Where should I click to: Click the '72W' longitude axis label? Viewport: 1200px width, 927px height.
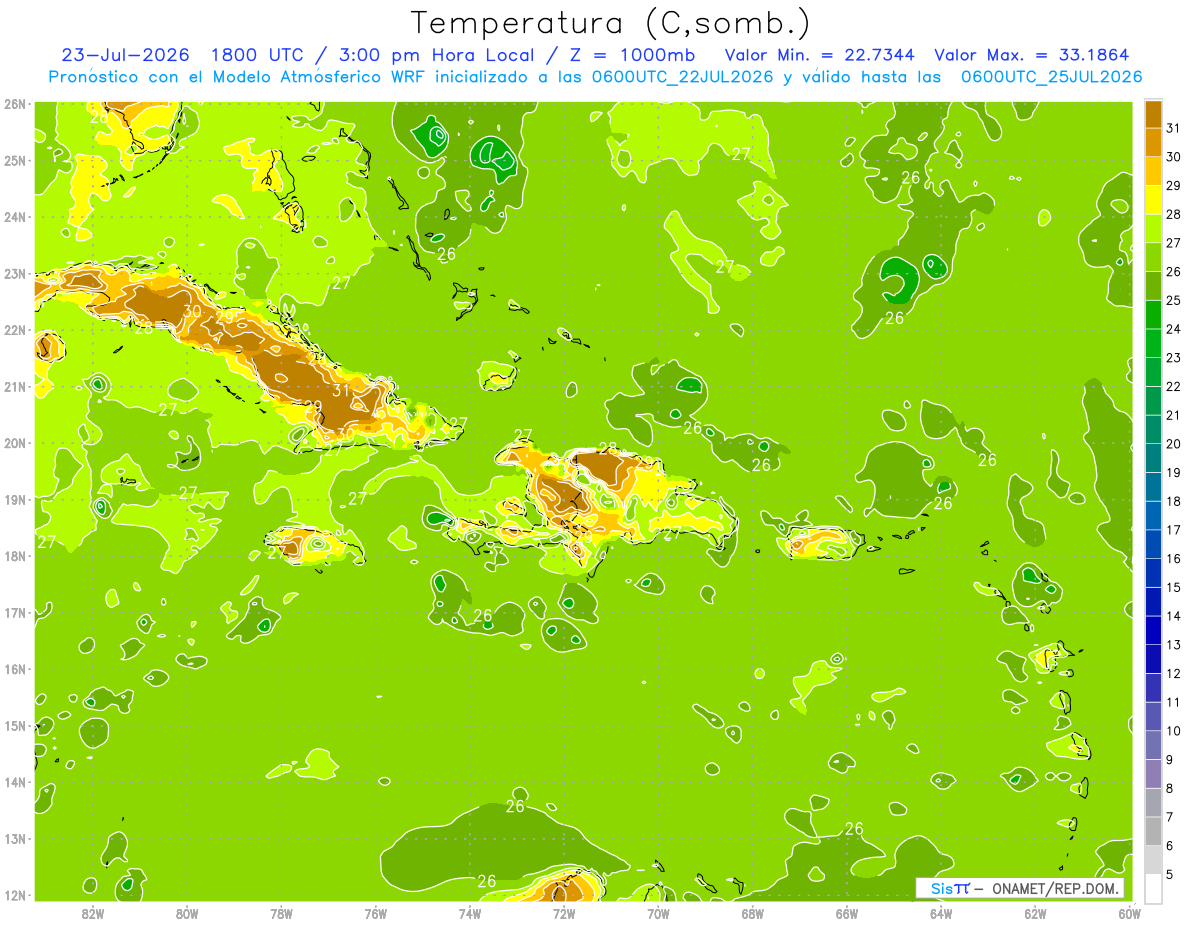[x=564, y=913]
